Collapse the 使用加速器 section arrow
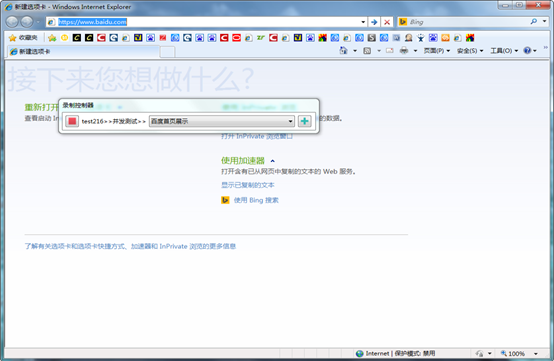Image resolution: width=554 pixels, height=361 pixels. (x=272, y=161)
